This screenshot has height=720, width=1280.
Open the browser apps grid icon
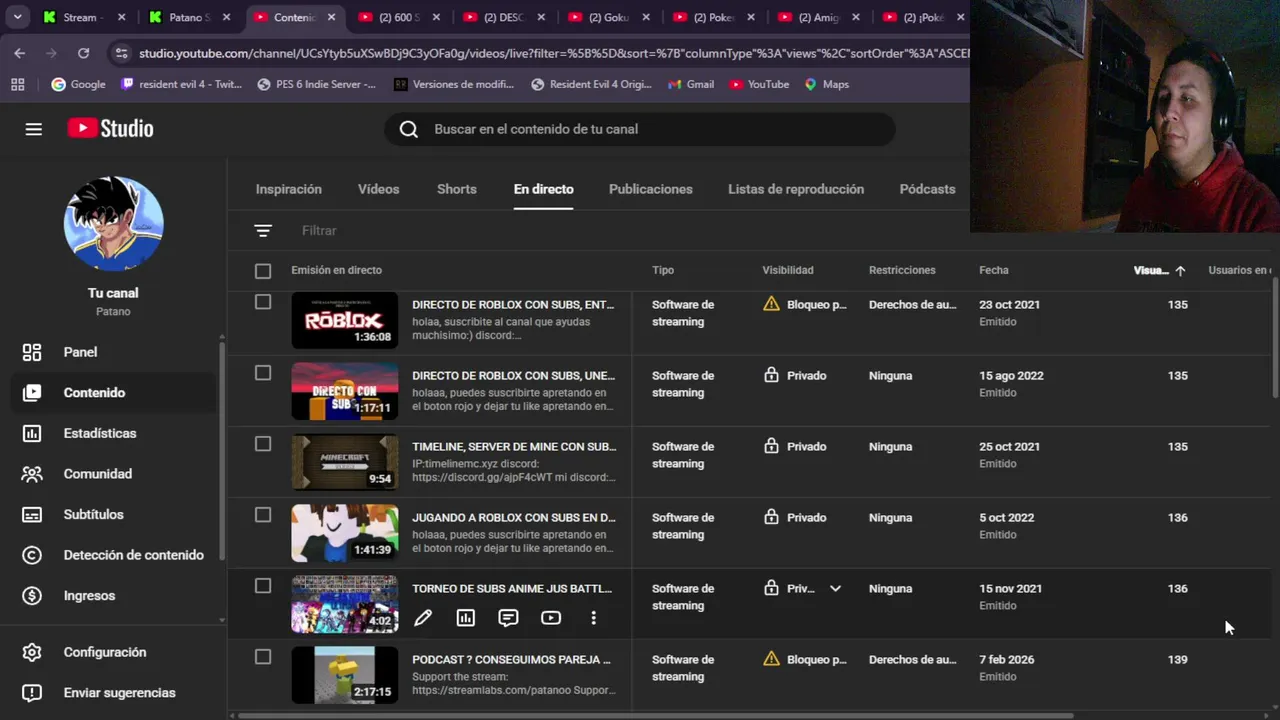[18, 84]
